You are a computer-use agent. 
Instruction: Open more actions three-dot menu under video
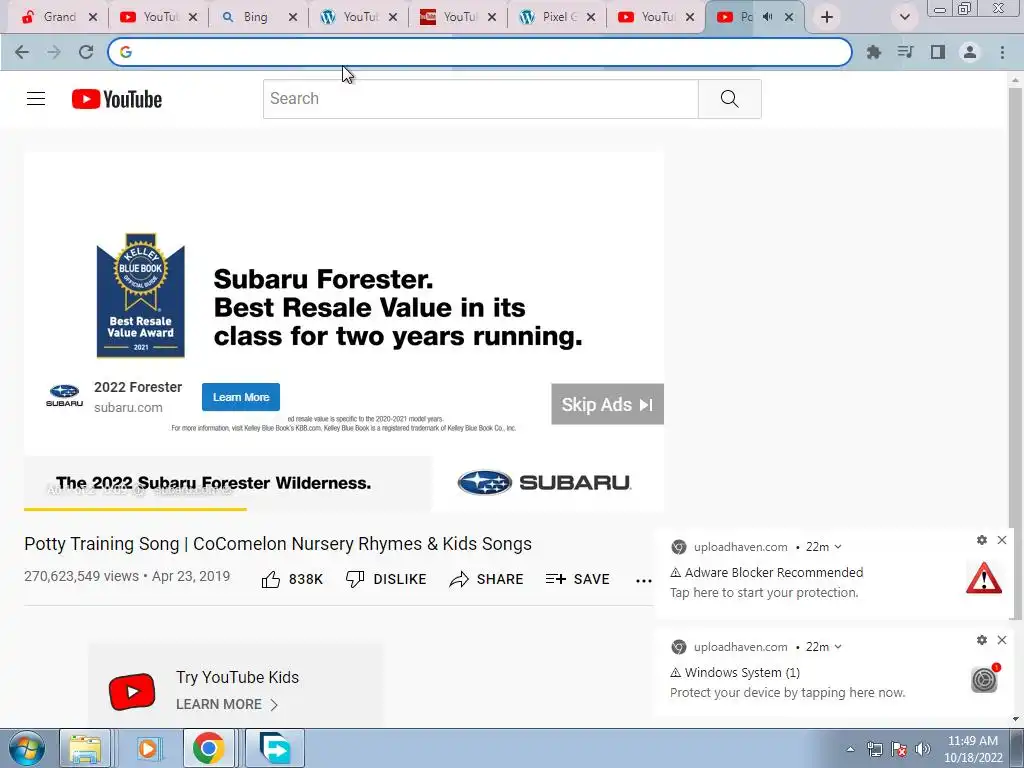[x=643, y=581]
